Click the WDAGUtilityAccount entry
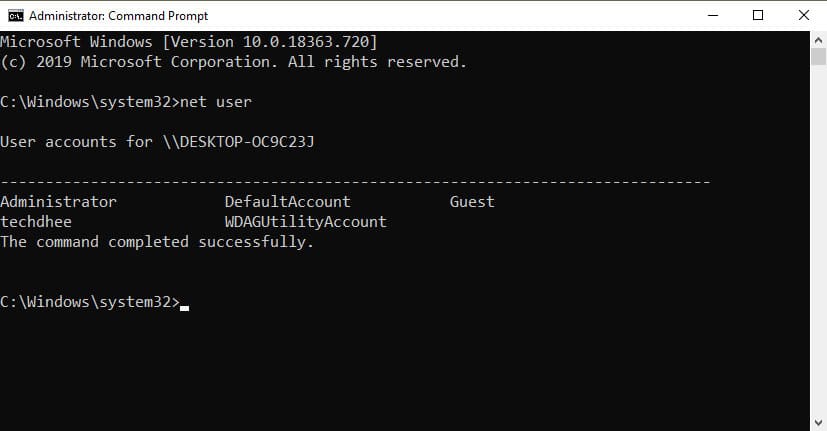 coord(305,221)
